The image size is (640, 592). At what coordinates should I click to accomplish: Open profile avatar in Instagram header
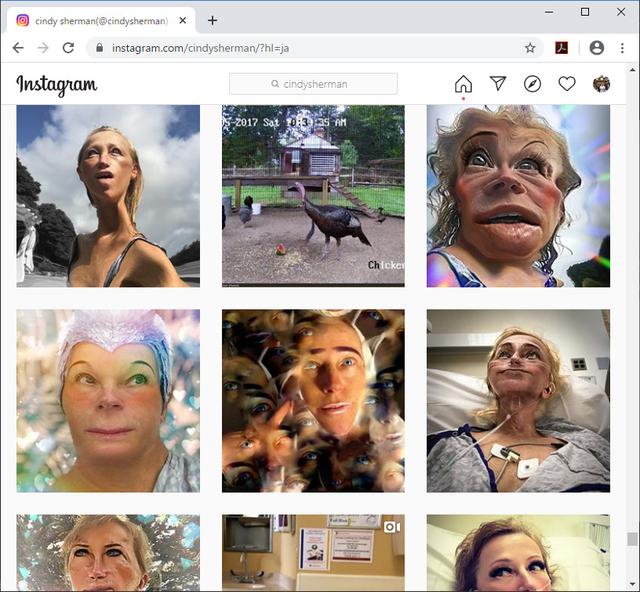point(601,84)
